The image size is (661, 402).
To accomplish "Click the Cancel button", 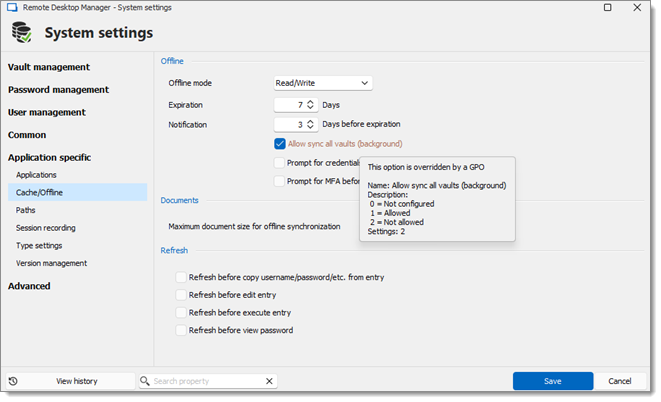I will pos(619,381).
